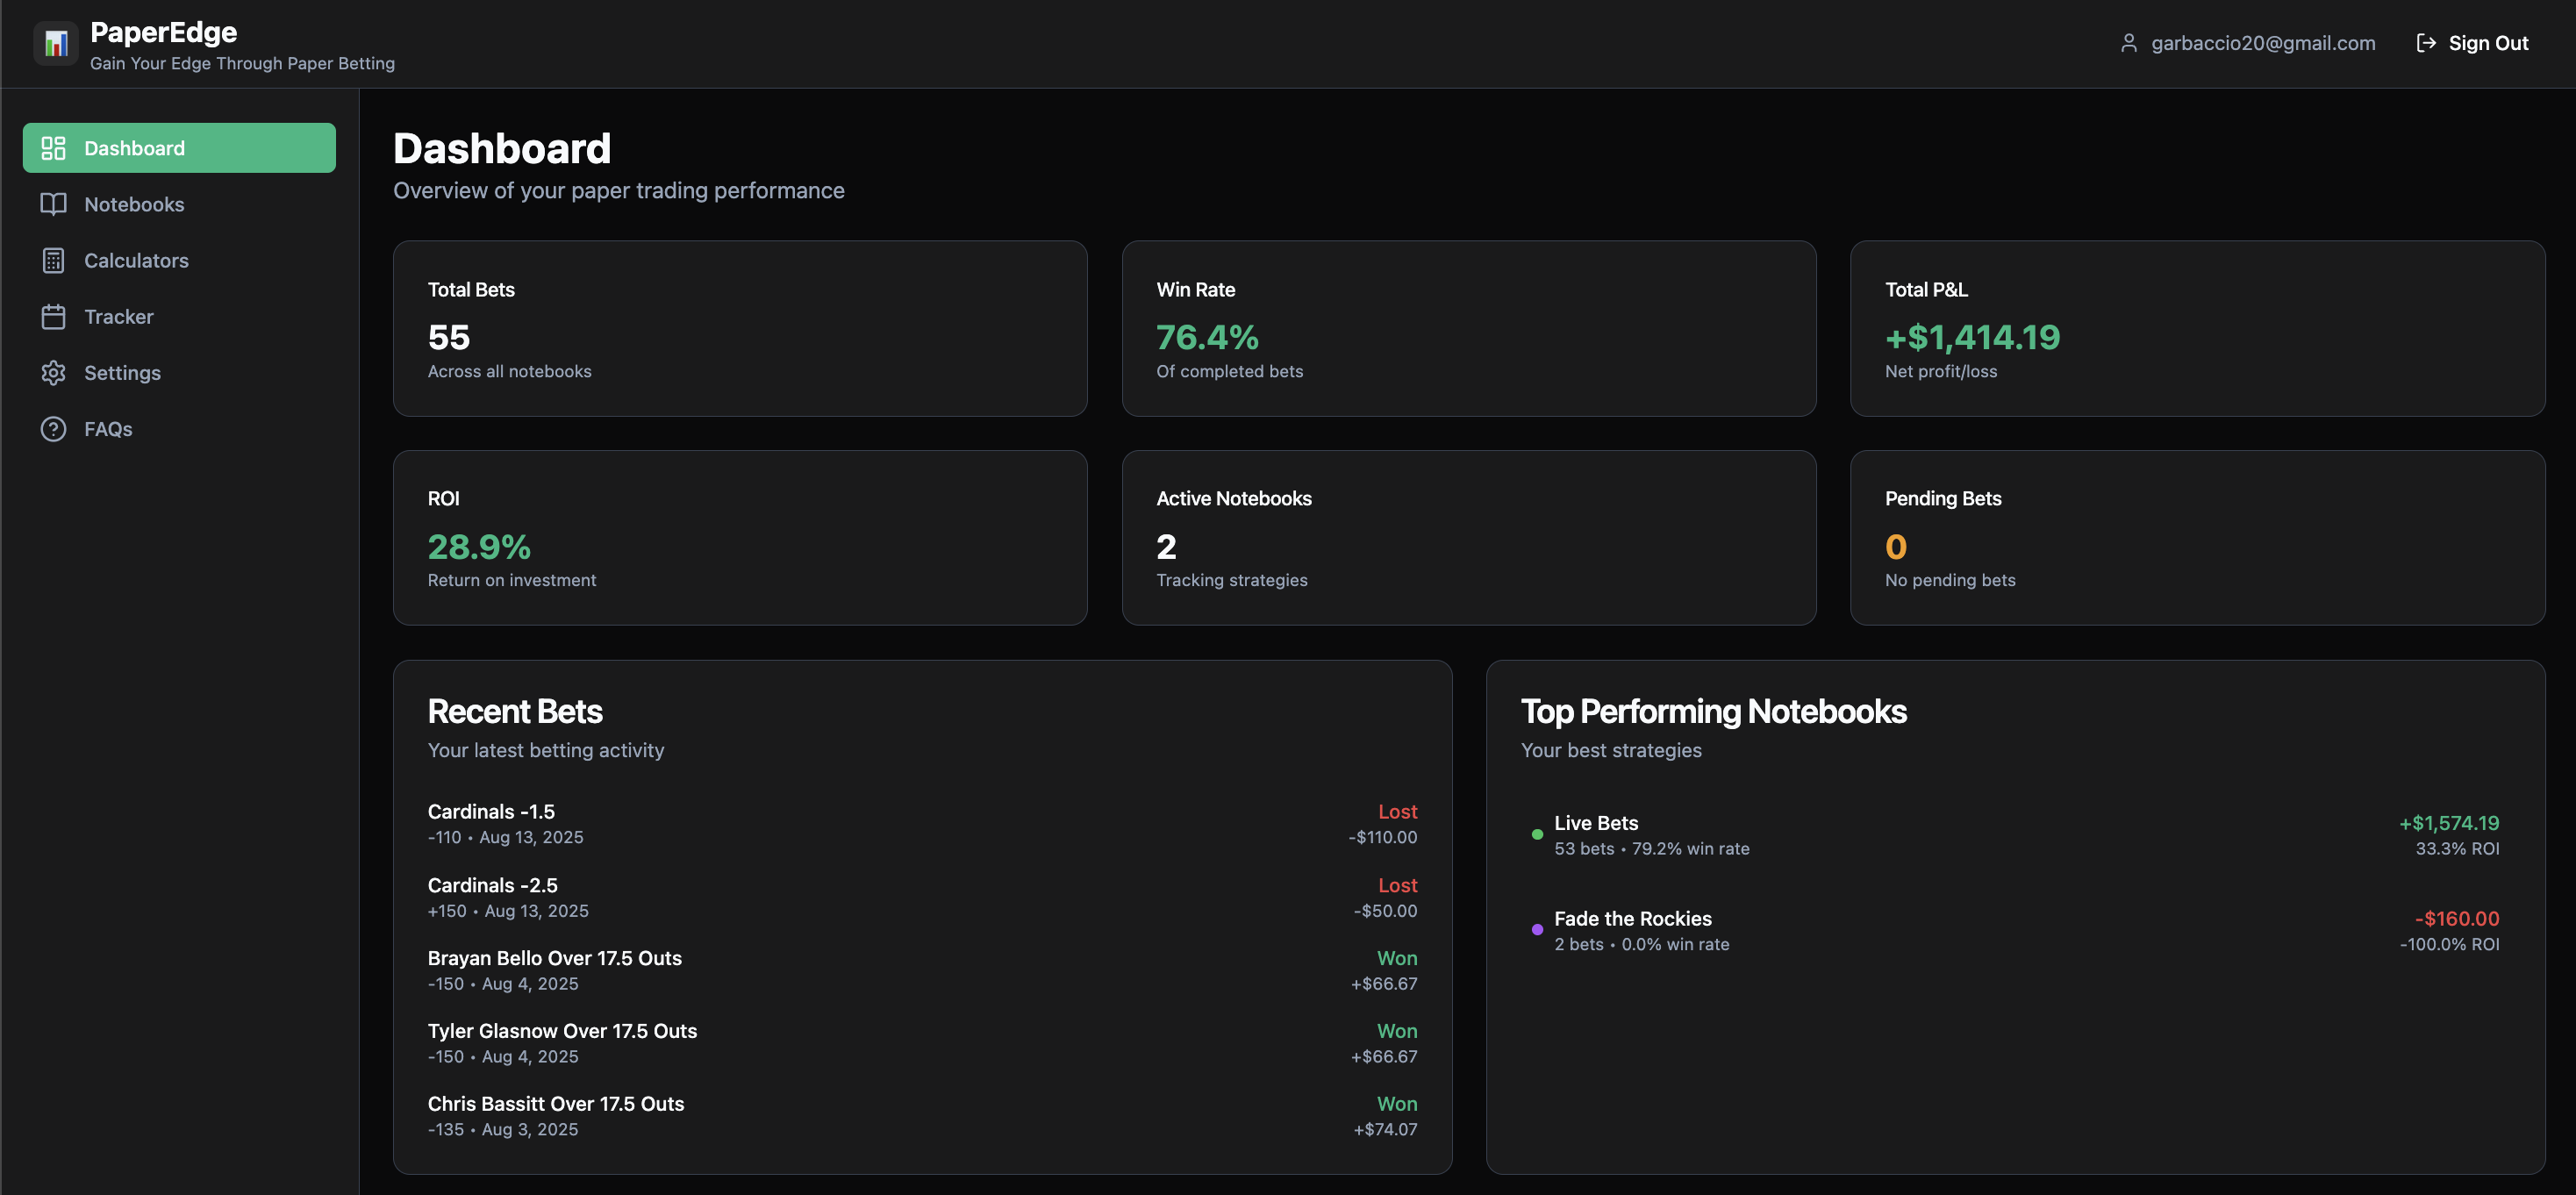This screenshot has width=2576, height=1195.
Task: Select the Cardinals -1.5 recent bet
Action: tap(491, 811)
